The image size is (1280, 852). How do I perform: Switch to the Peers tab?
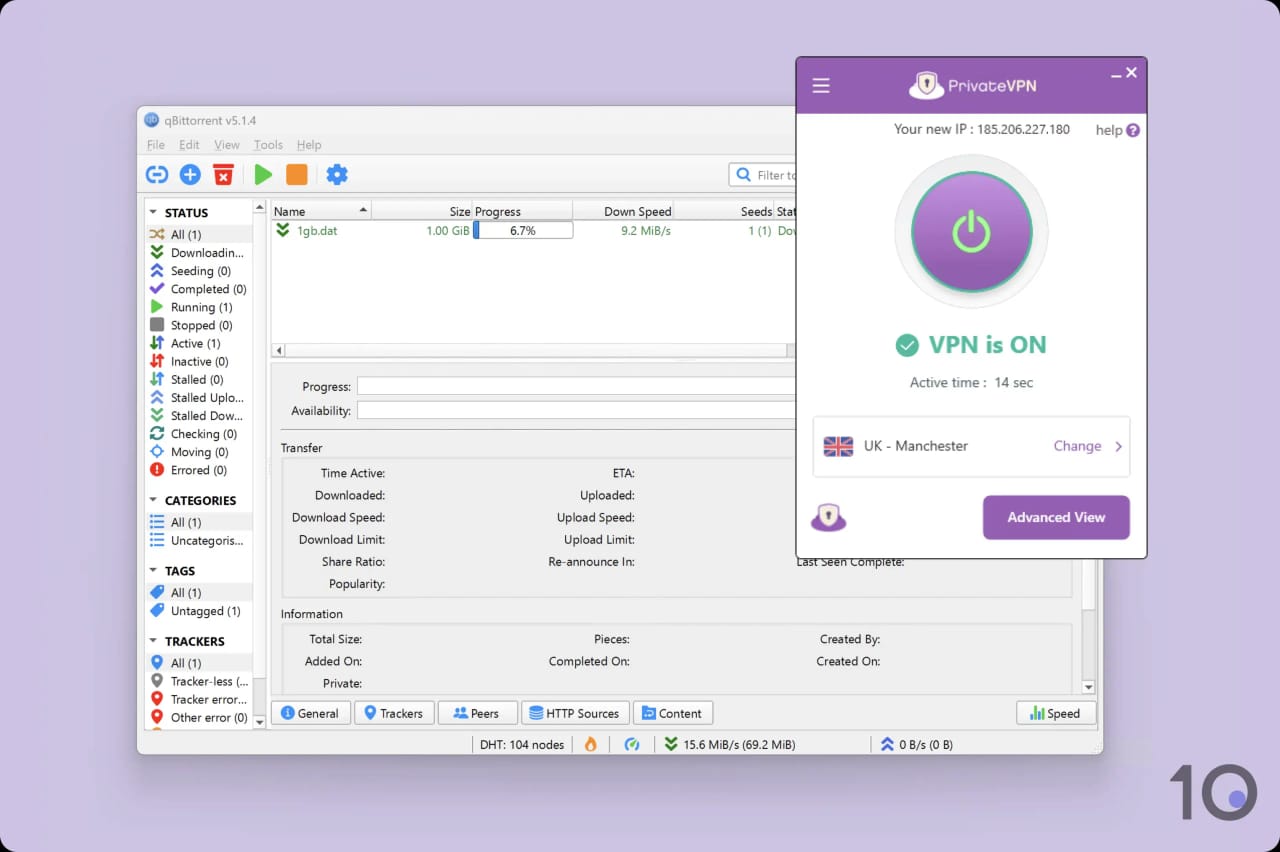click(477, 713)
